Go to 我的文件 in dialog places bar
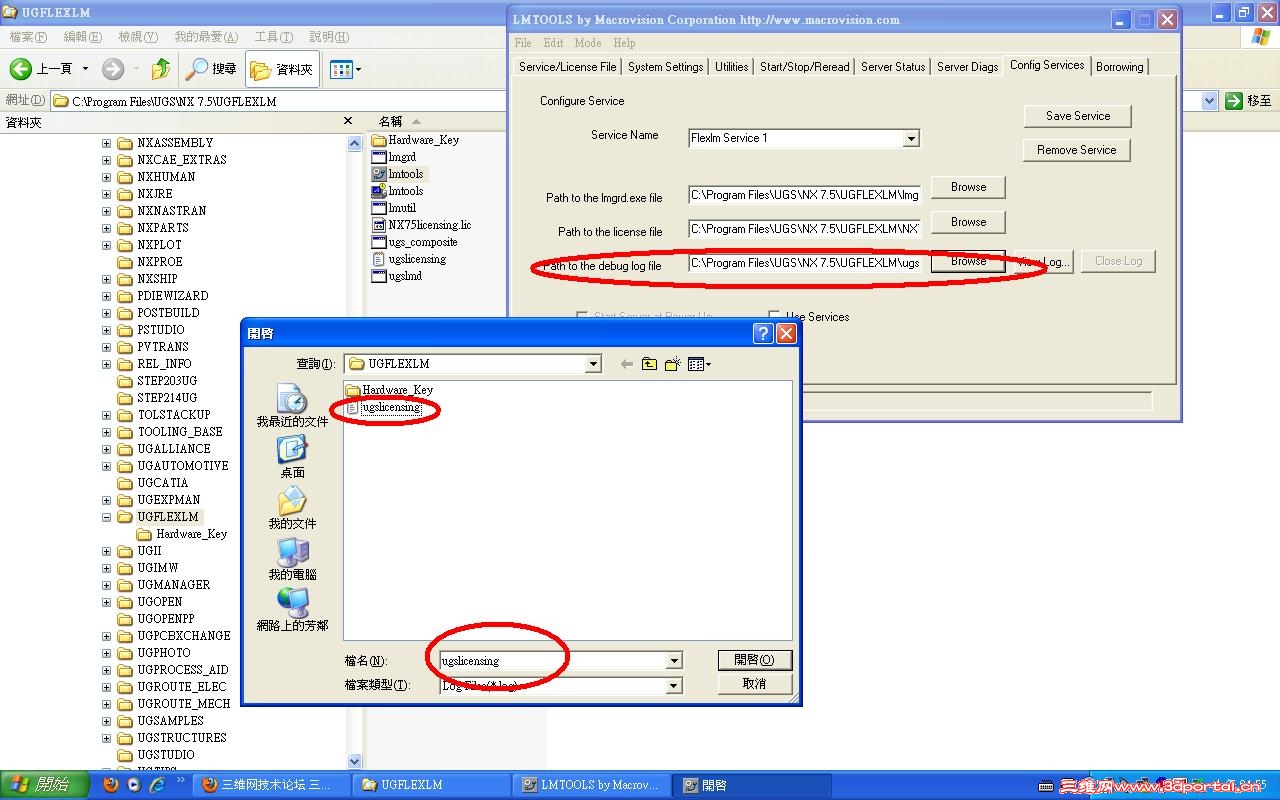The image size is (1280, 800). (292, 508)
